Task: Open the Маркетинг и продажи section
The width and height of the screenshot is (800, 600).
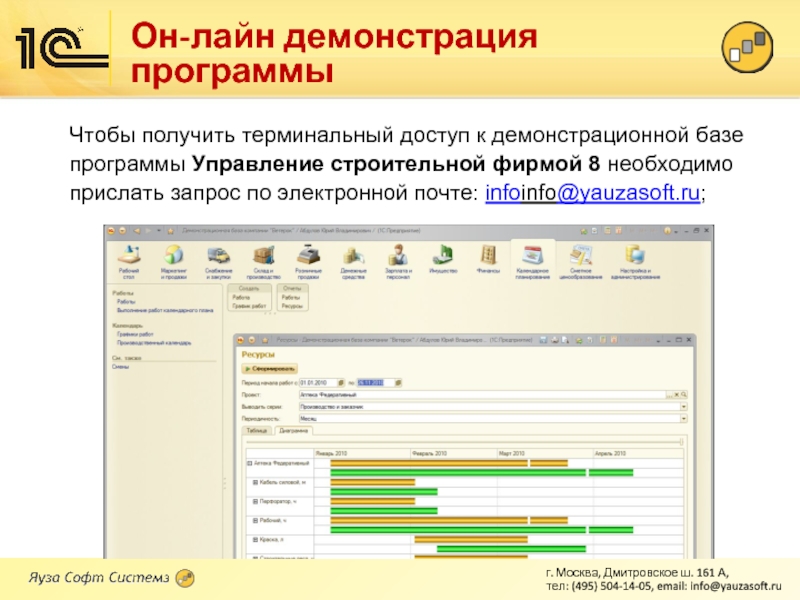Action: pyautogui.click(x=173, y=261)
